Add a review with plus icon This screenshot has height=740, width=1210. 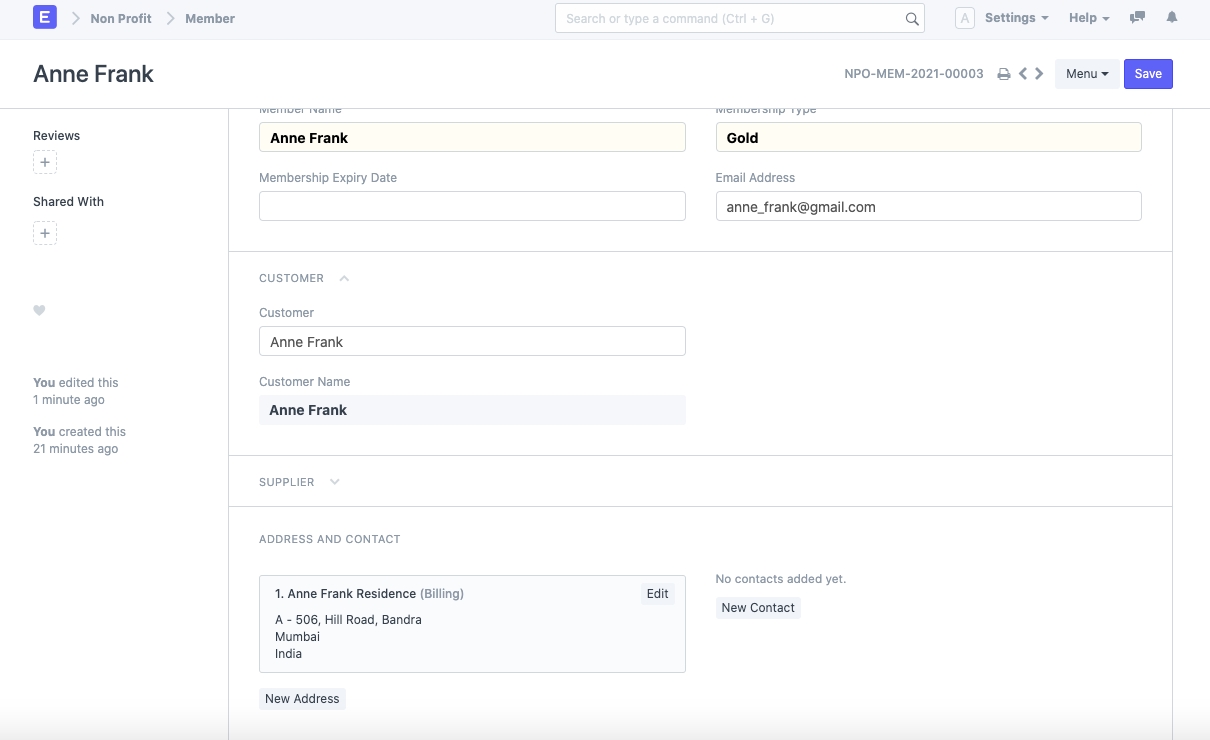45,162
